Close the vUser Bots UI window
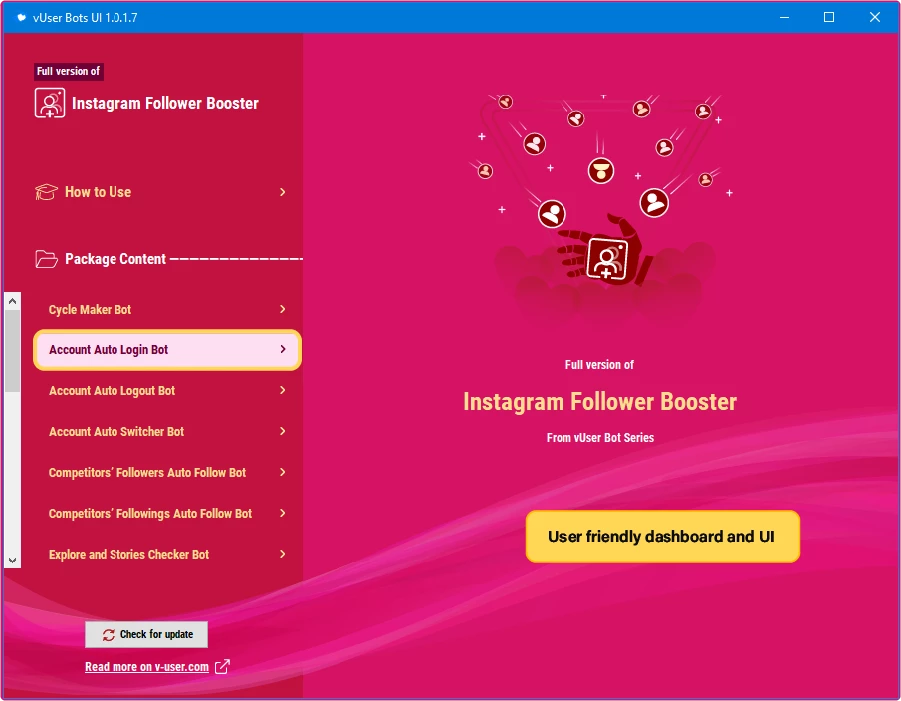Viewport: 901px width, 701px height. (x=874, y=17)
